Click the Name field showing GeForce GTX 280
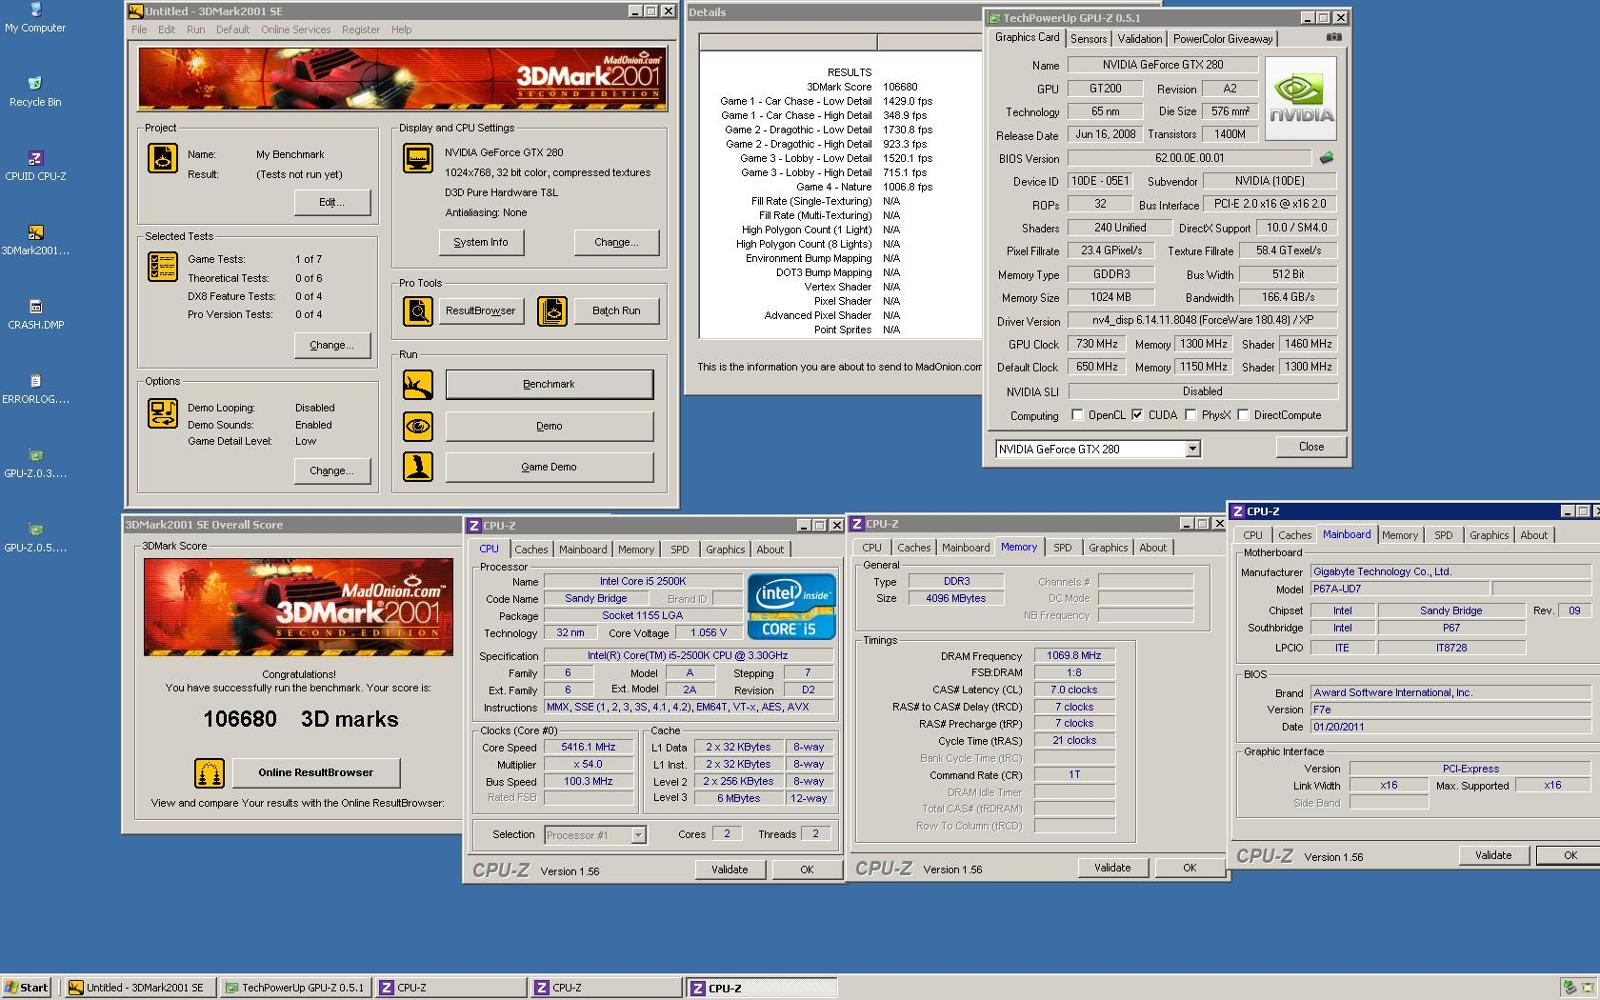1600x1000 pixels. 1163,65
